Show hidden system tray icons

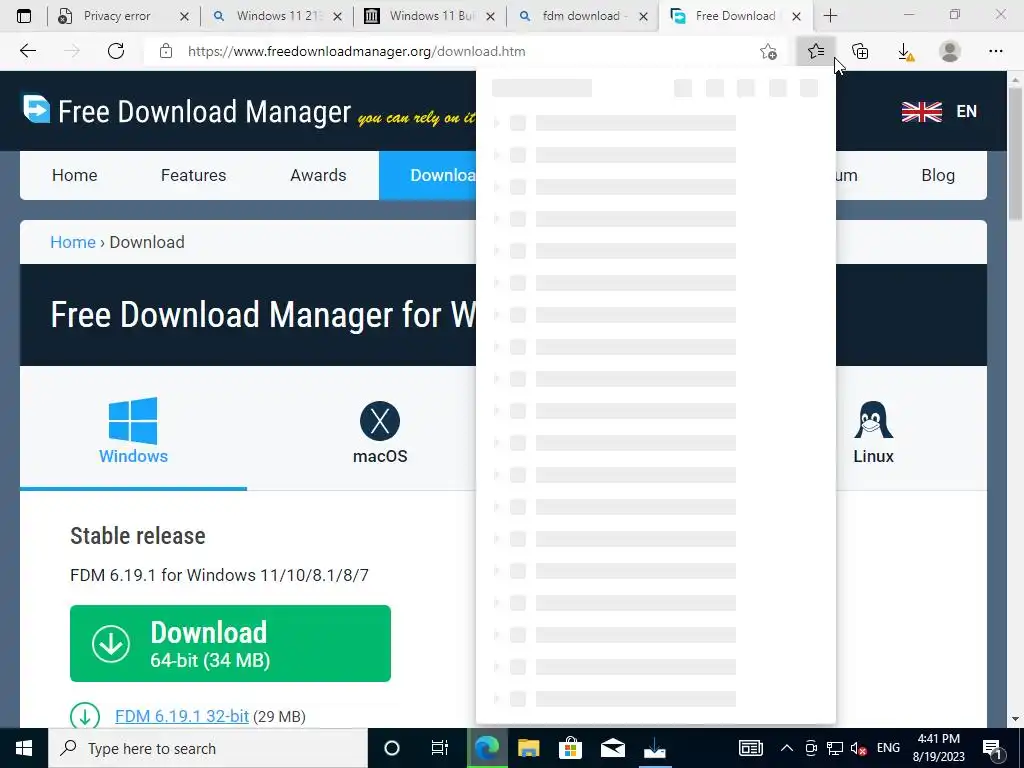787,748
